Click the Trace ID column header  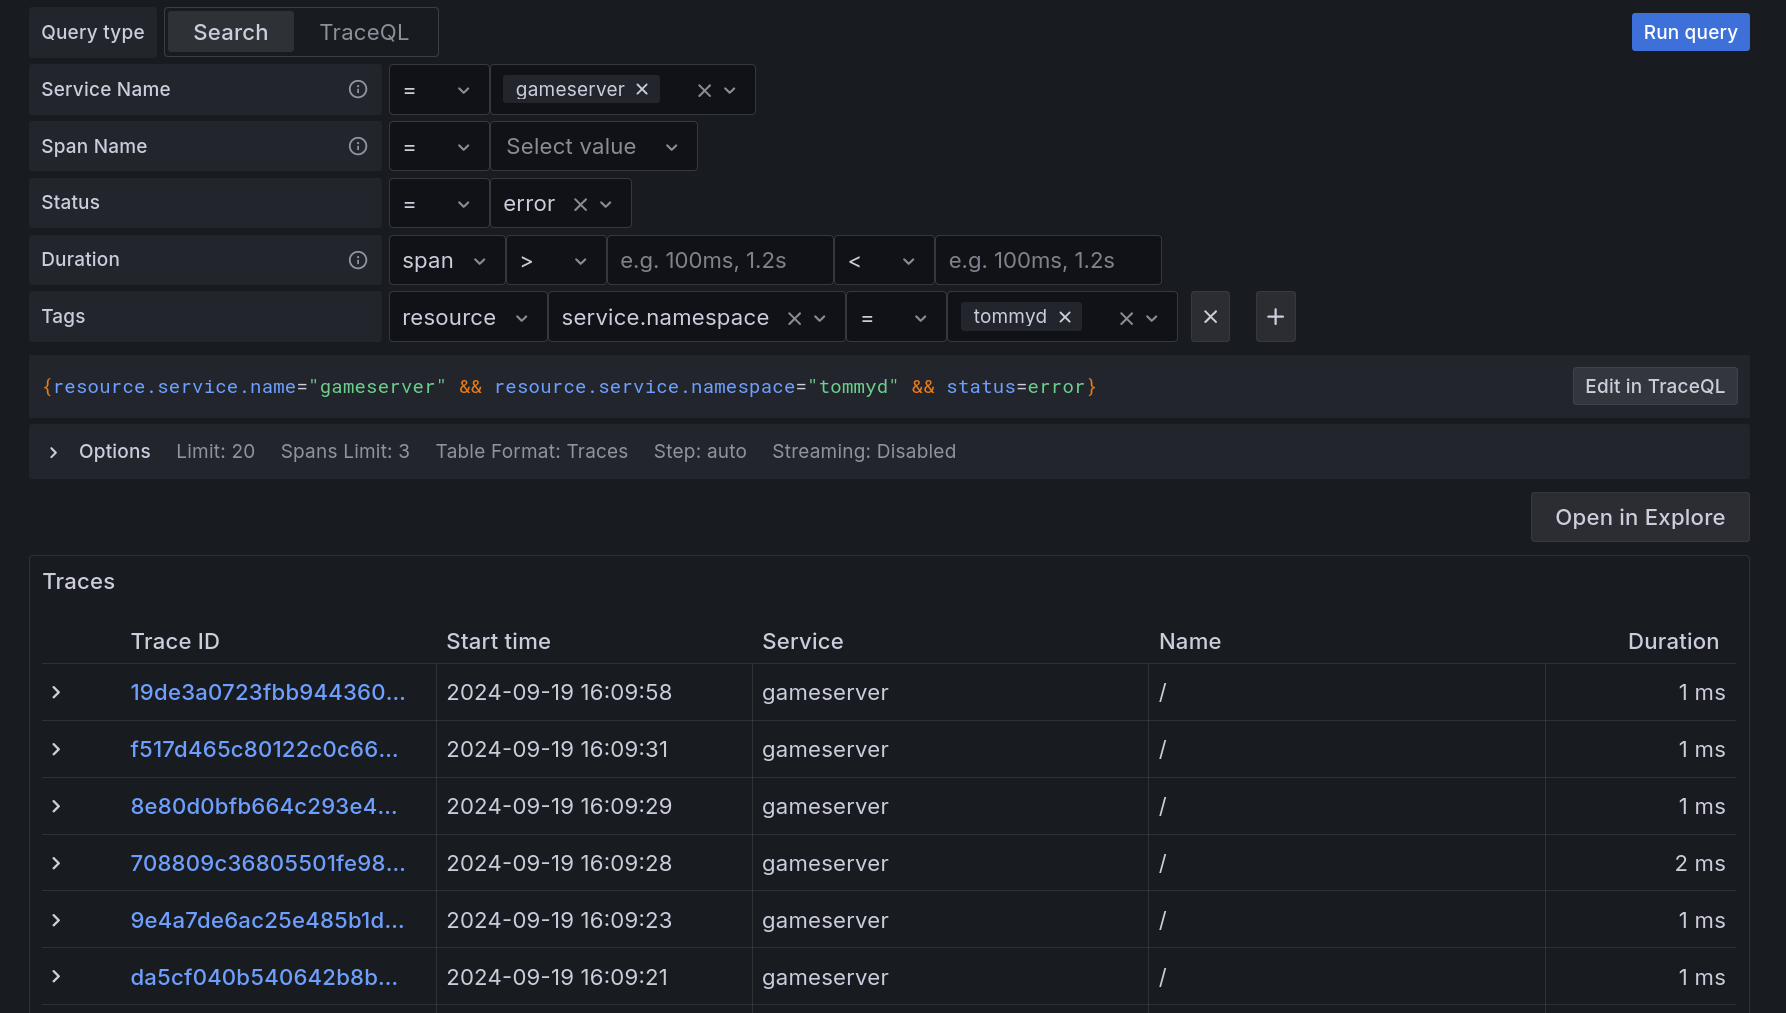coord(175,641)
